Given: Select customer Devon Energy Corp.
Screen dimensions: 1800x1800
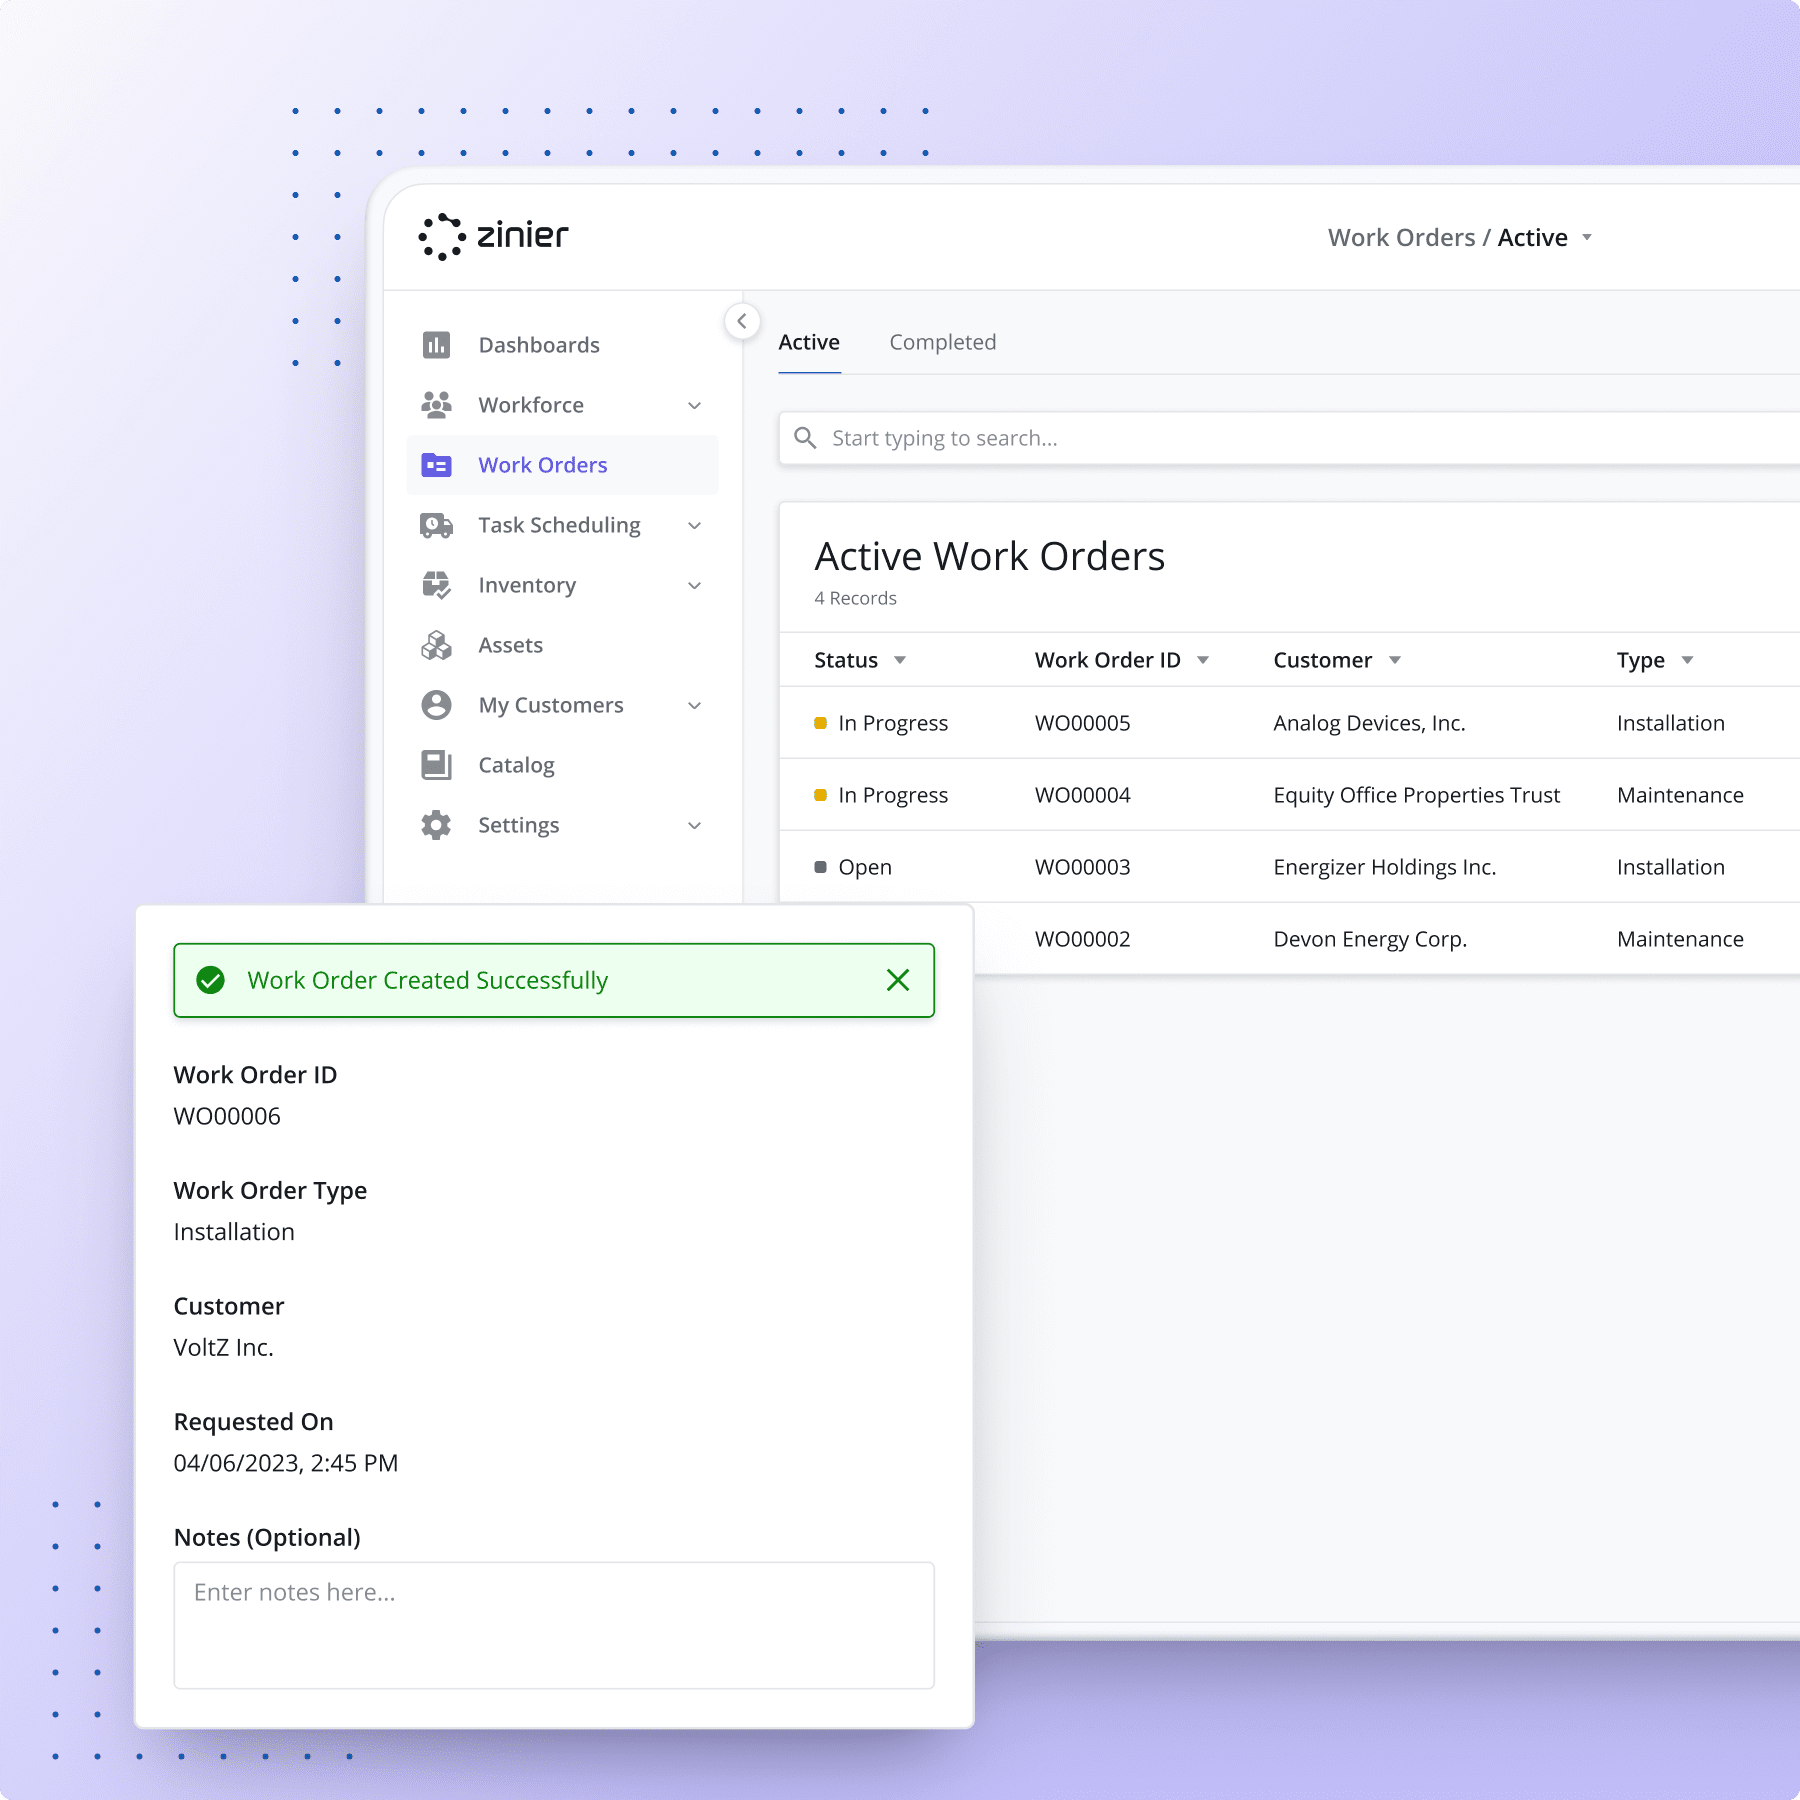Looking at the screenshot, I should (x=1370, y=939).
